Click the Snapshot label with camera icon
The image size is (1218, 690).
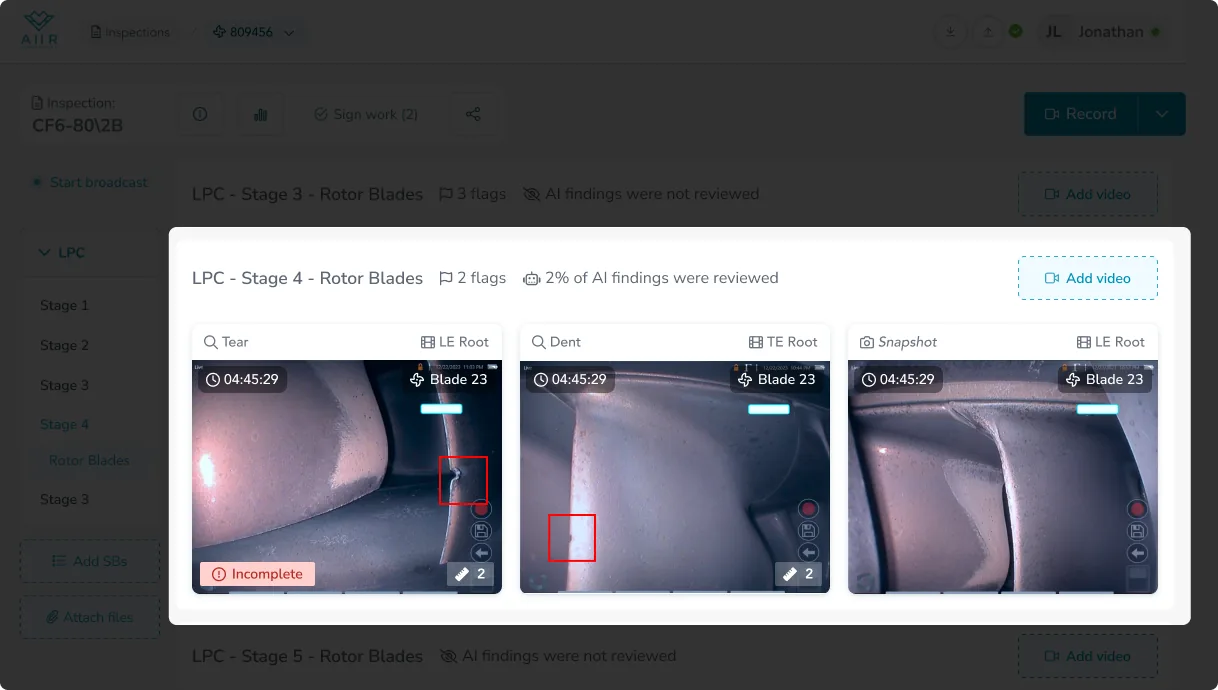tap(899, 342)
